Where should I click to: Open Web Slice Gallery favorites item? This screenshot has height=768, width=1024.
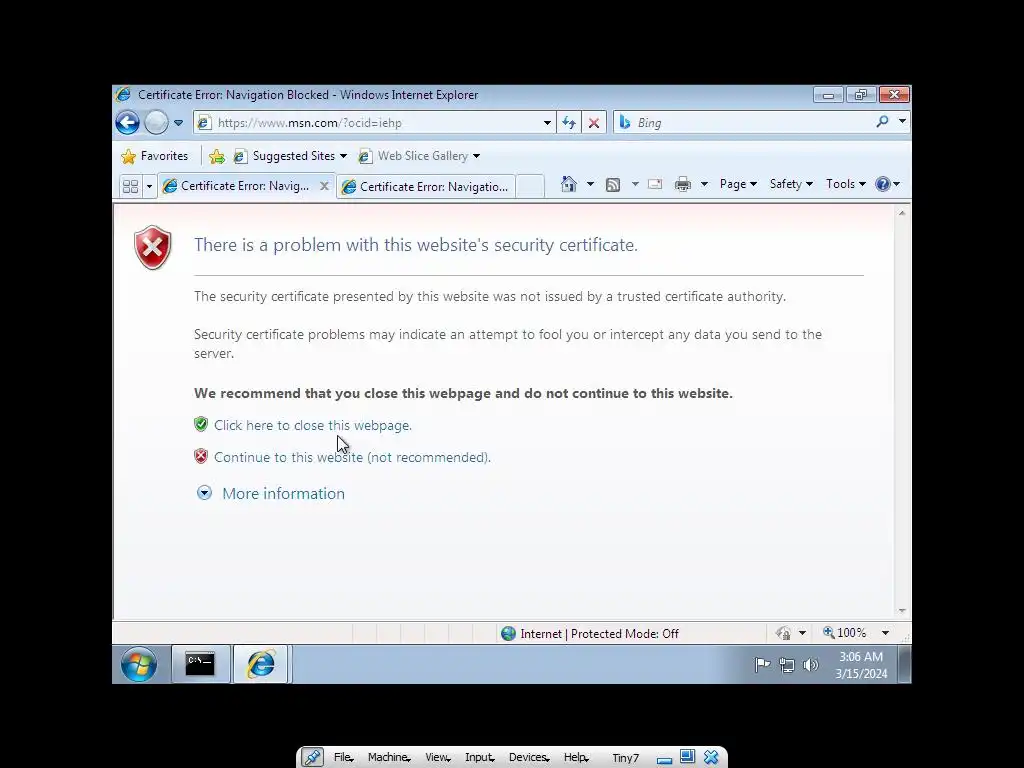[419, 156]
